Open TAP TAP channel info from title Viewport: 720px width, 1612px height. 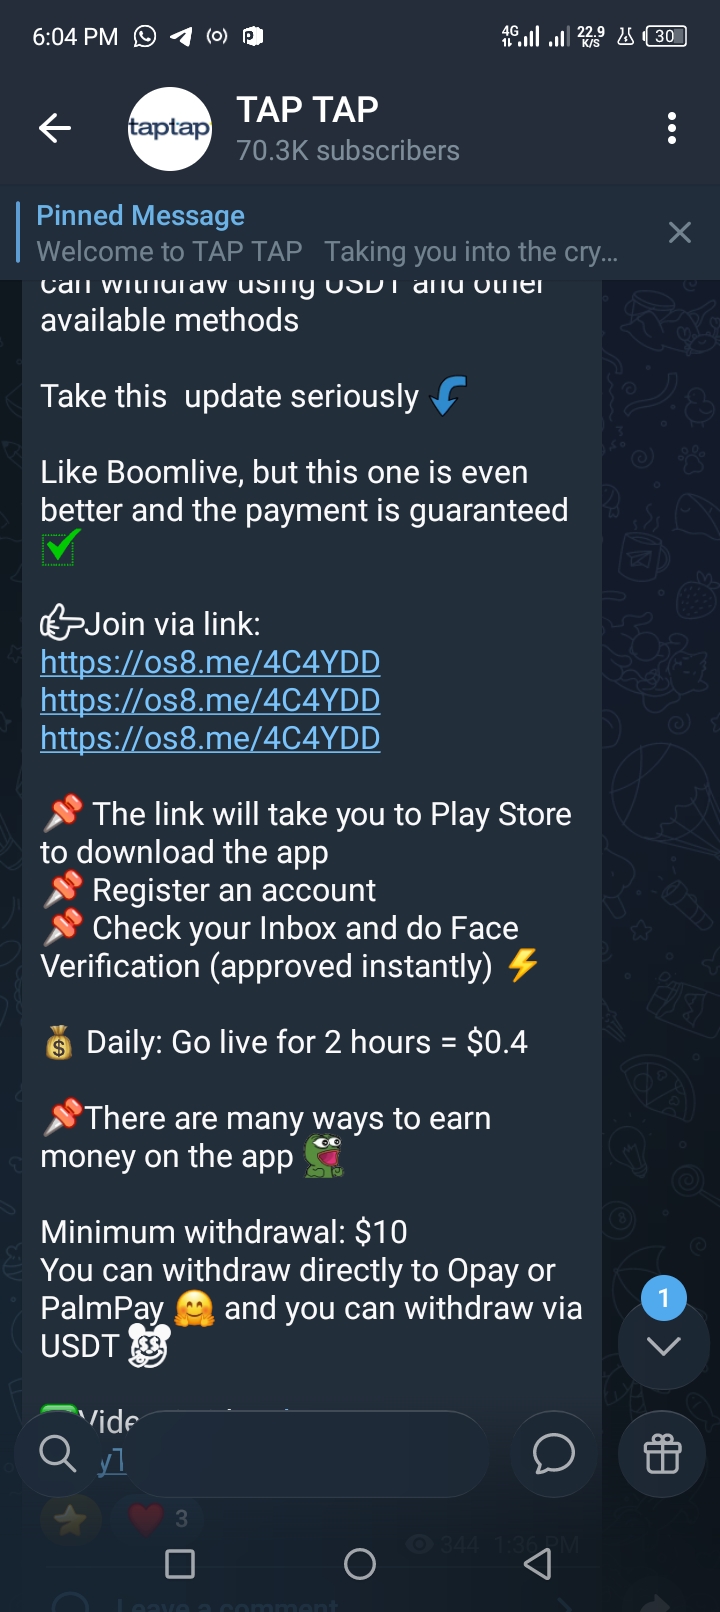point(307,109)
